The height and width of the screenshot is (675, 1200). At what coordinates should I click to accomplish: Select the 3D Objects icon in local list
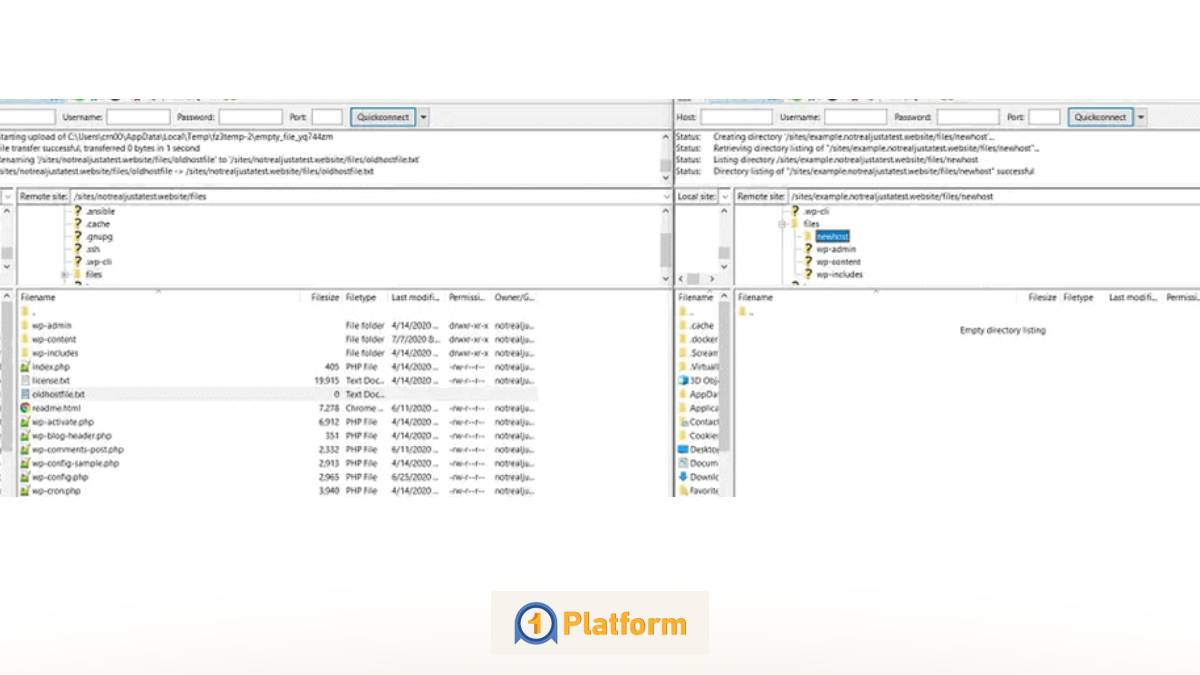pyautogui.click(x=683, y=380)
